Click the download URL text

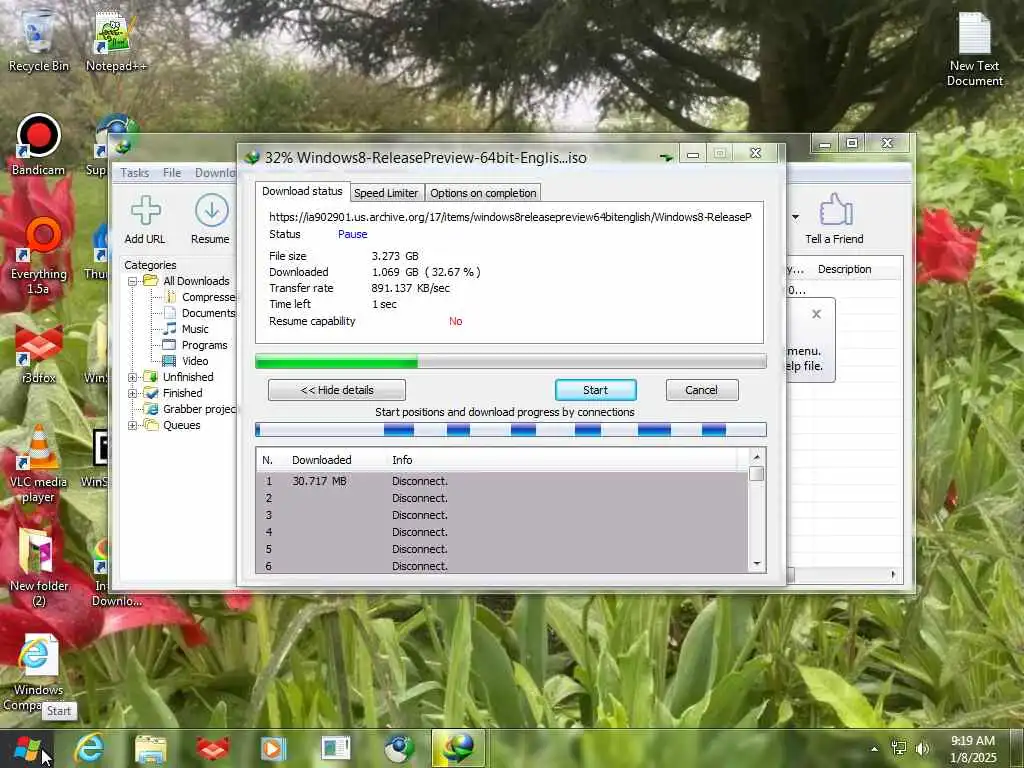point(510,217)
